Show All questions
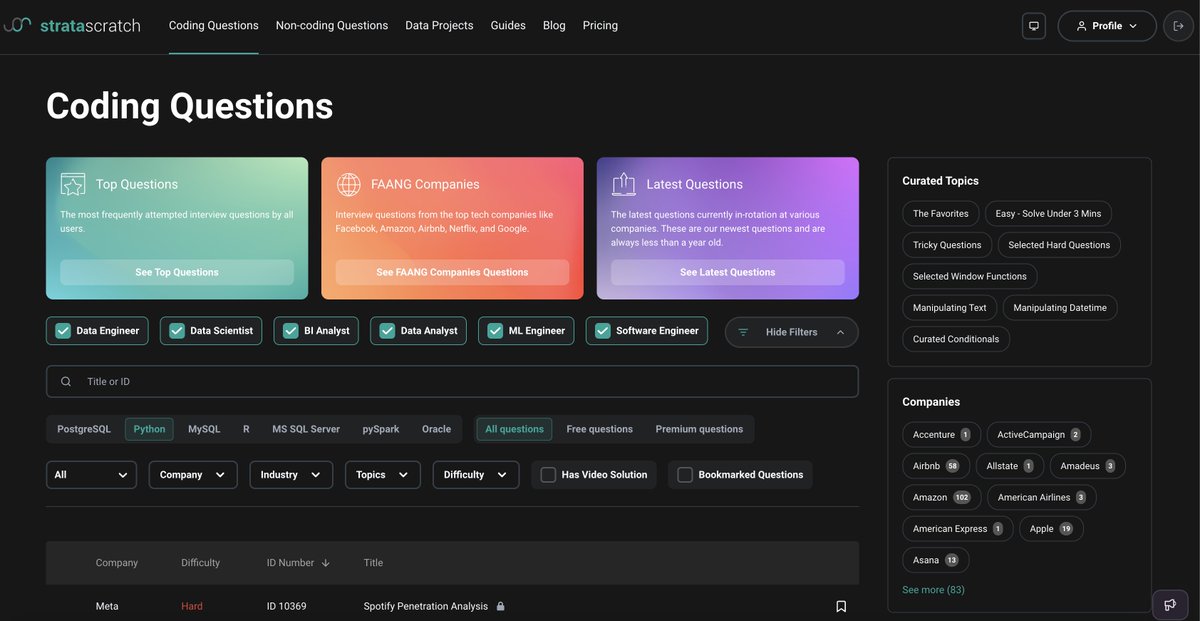Screen dimensions: 1200x621 (x=514, y=429)
